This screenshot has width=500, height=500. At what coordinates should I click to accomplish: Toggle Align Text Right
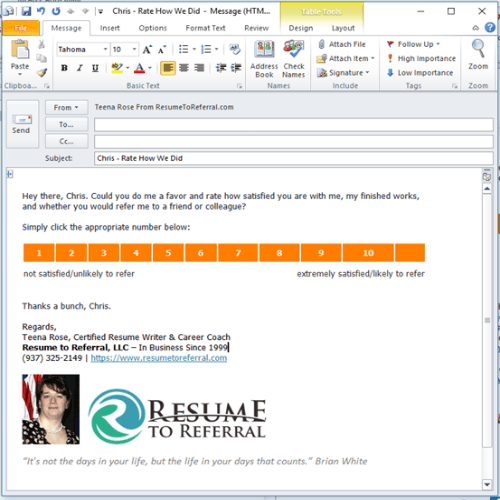click(x=199, y=68)
